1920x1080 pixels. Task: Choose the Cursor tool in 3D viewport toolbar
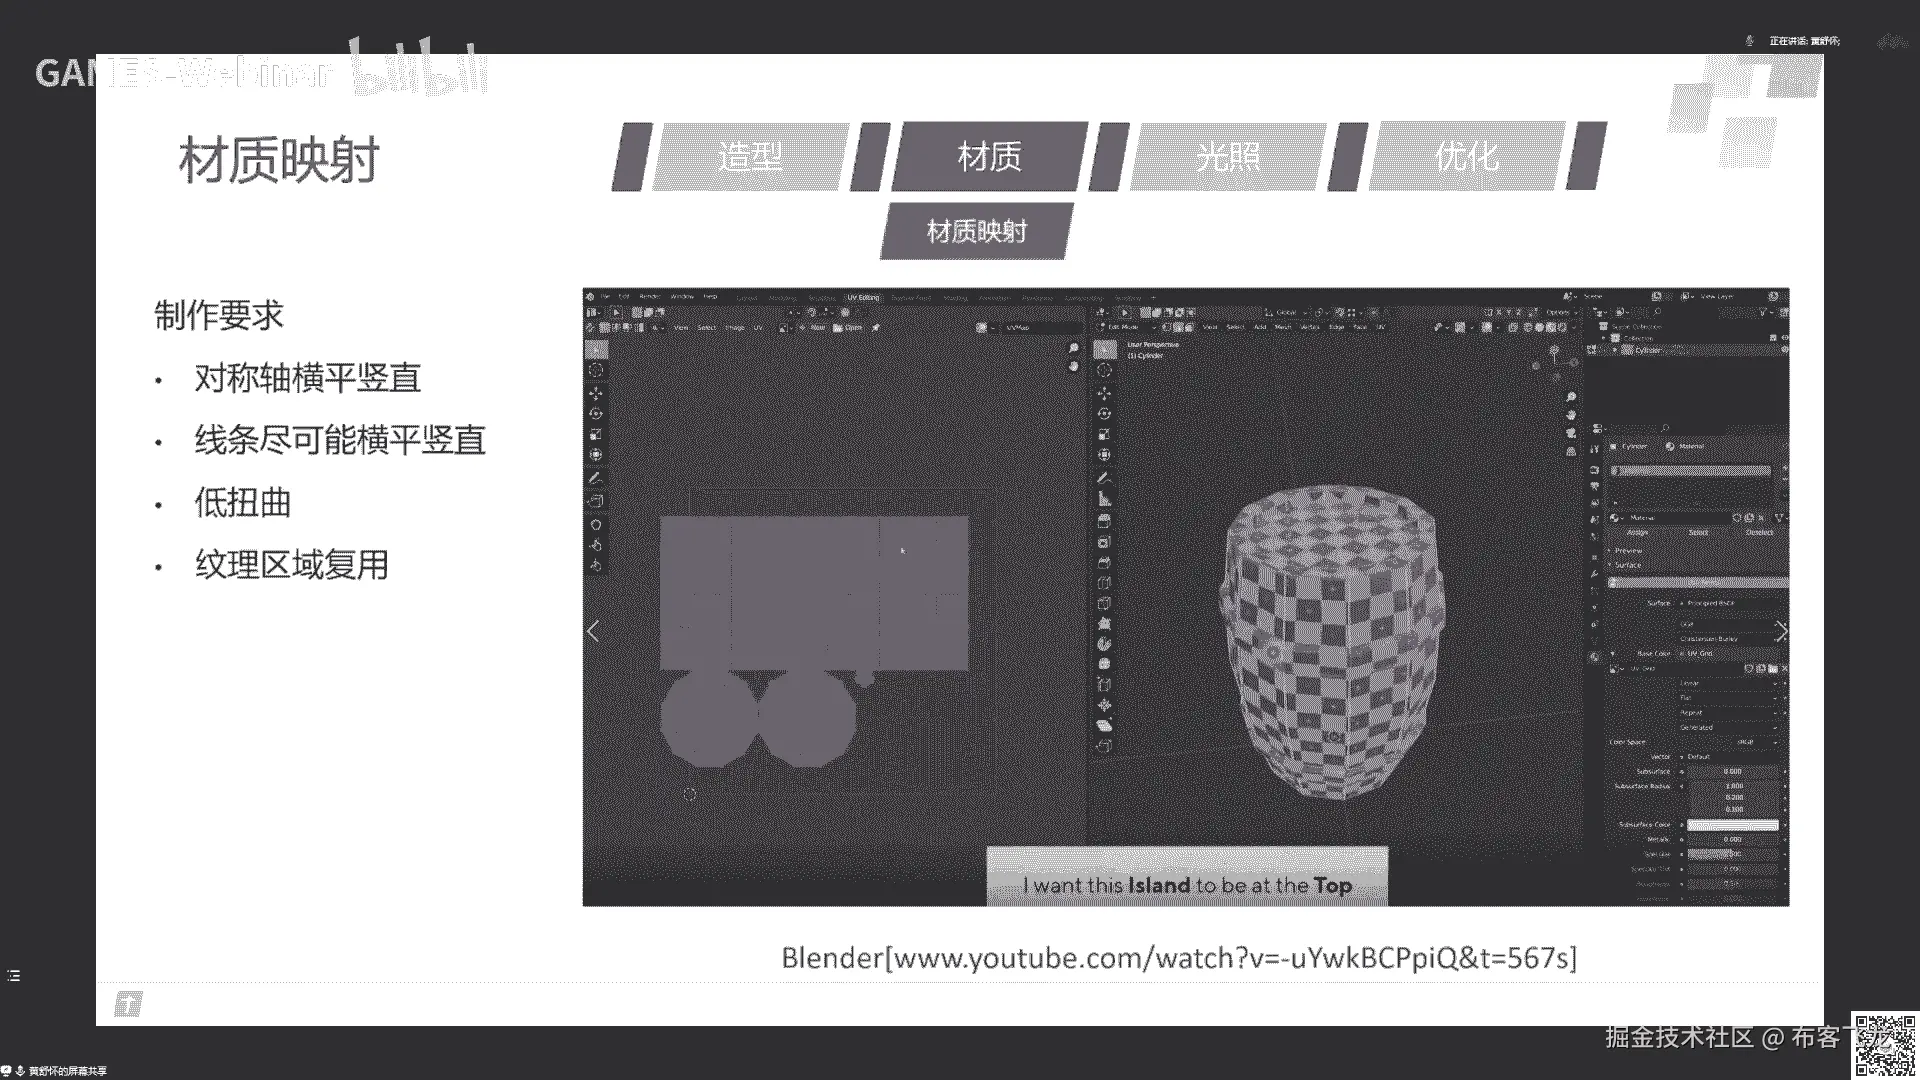[x=1104, y=371]
